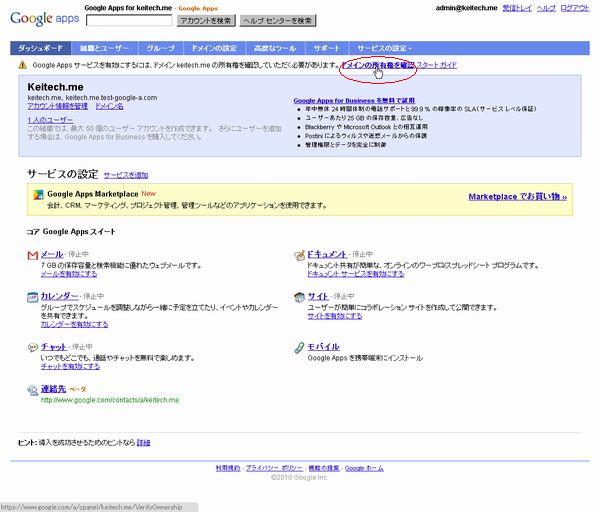Viewport: 600px width, 512px height.
Task: Open the プライバシー ポリシー footer link
Action: pos(274,468)
